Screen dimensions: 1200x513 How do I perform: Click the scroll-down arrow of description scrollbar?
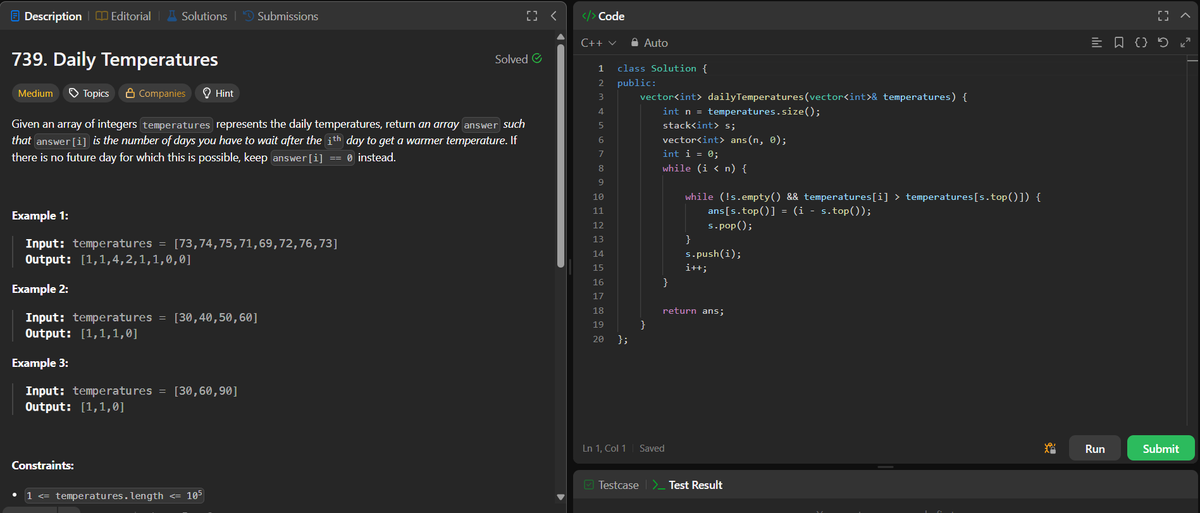pos(563,497)
